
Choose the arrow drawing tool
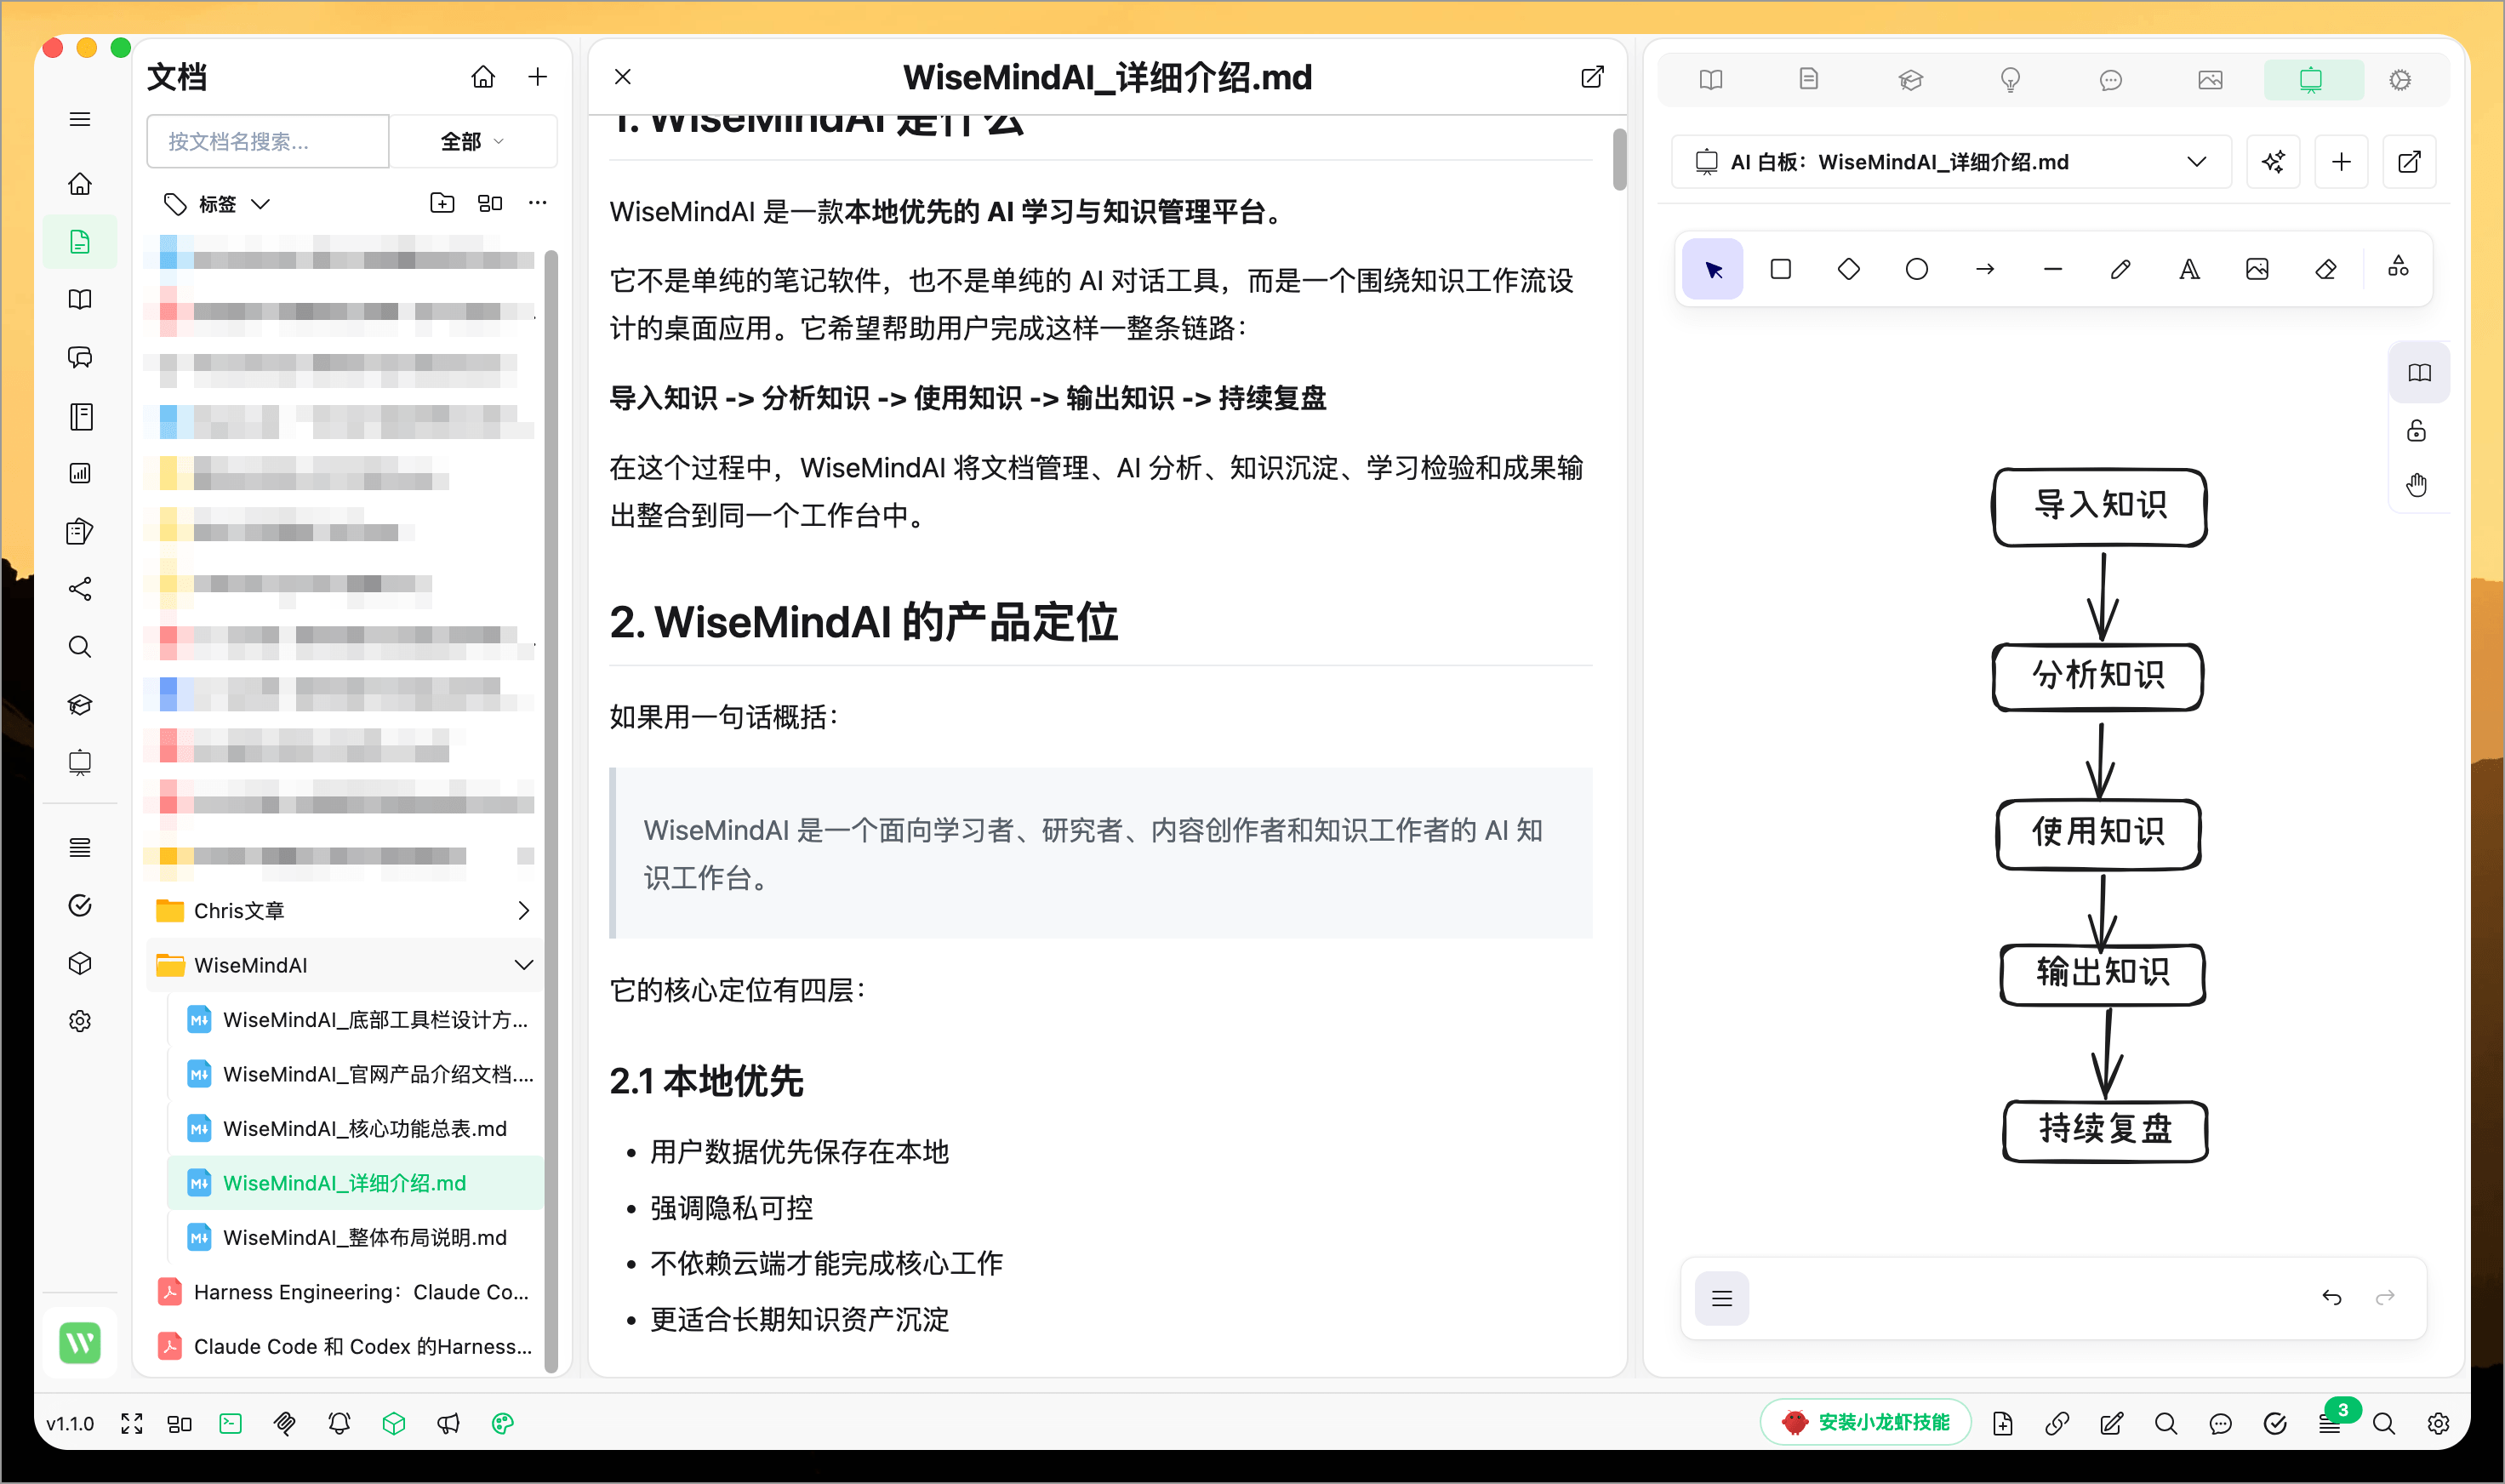click(1985, 269)
